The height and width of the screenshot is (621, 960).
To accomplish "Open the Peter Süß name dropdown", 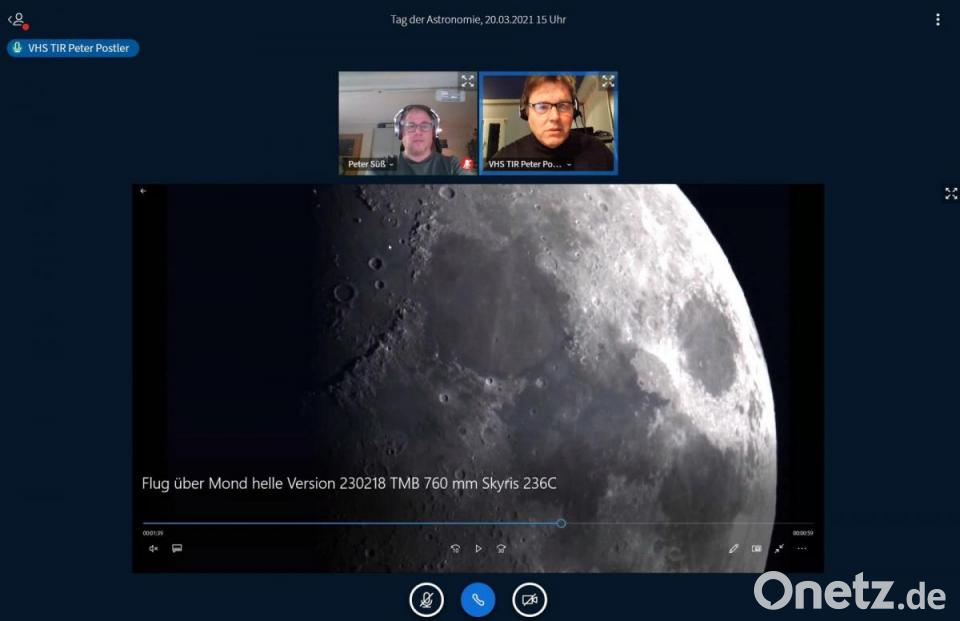I will click(x=371, y=164).
